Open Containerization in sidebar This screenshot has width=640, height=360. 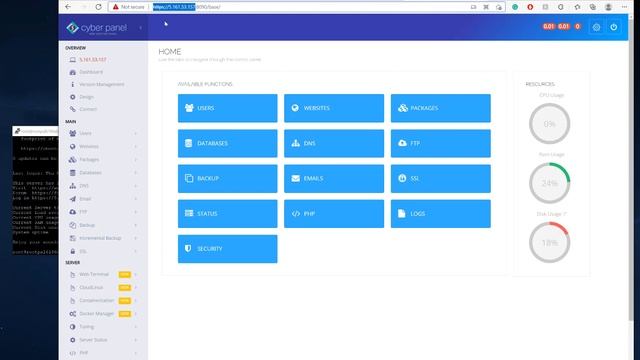click(x=102, y=300)
